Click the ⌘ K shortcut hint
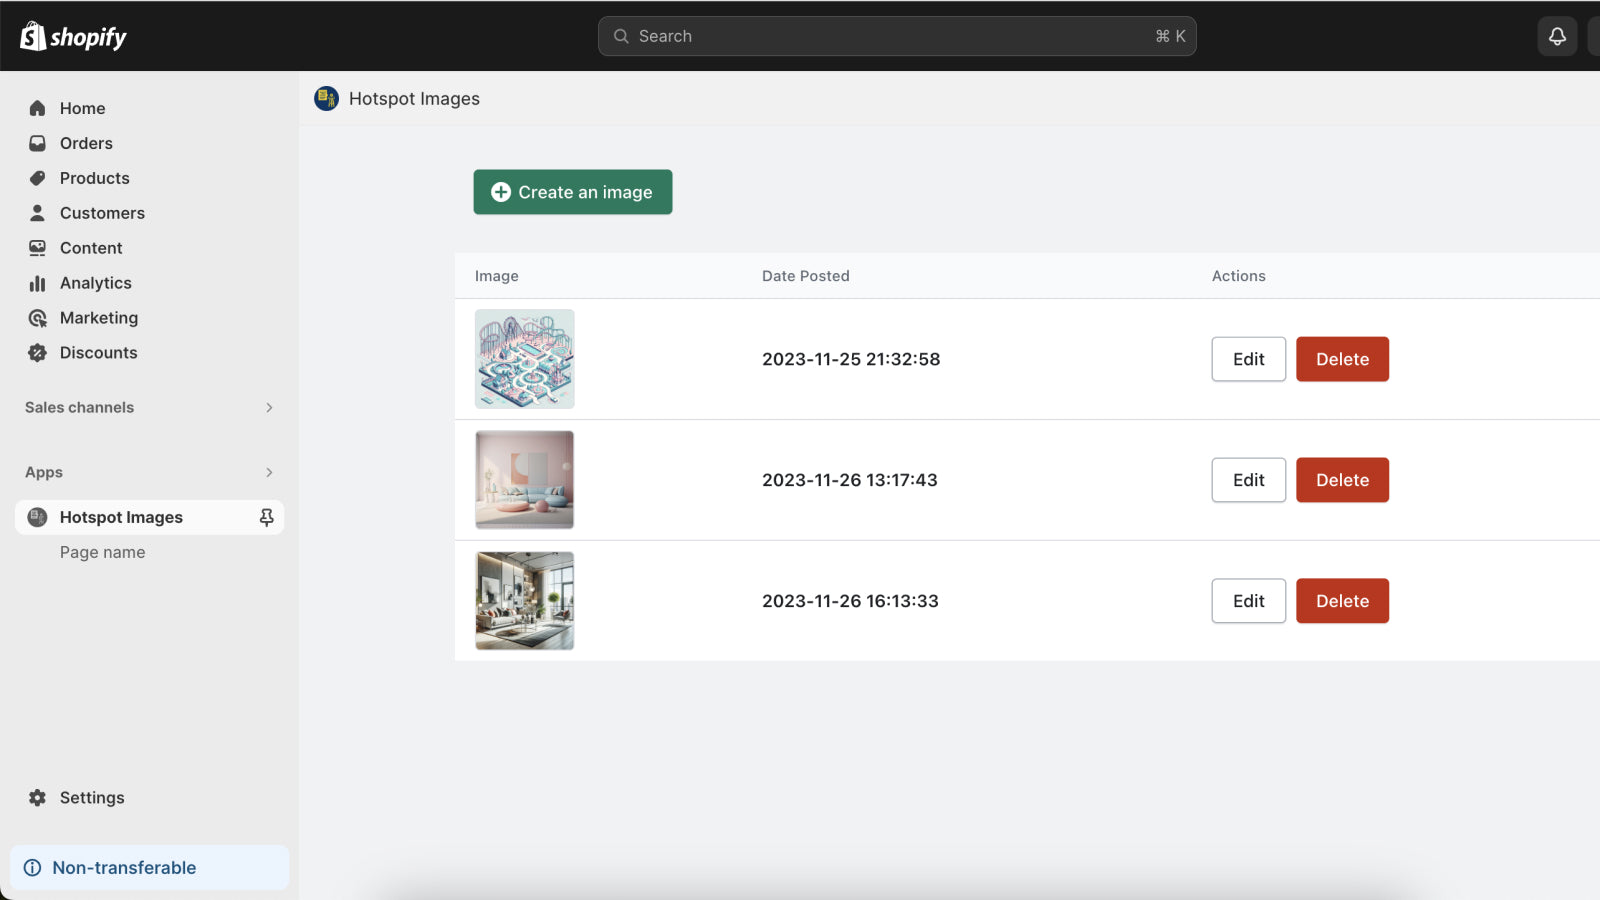Screen dimensions: 1600x900 tap(1170, 36)
